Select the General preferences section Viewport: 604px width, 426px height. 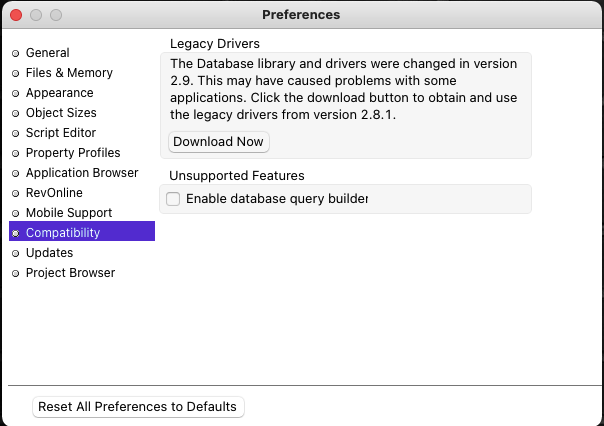(47, 53)
